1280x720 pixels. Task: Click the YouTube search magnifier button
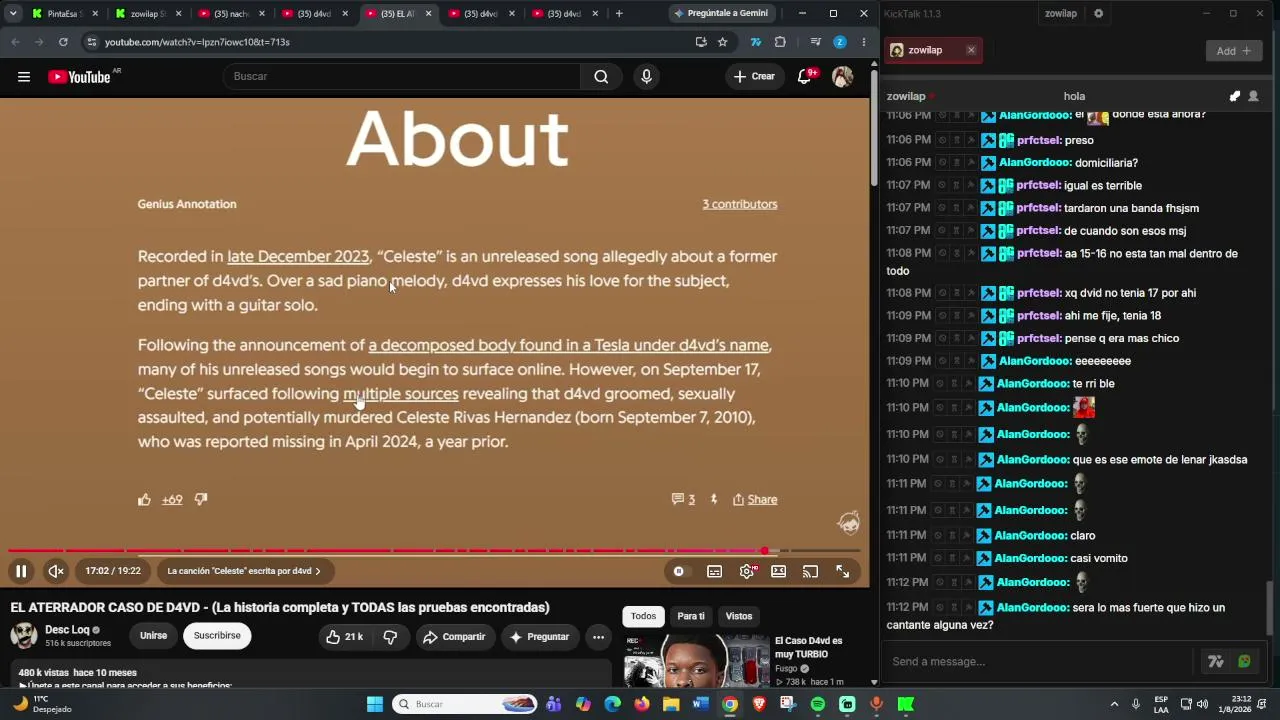[601, 77]
